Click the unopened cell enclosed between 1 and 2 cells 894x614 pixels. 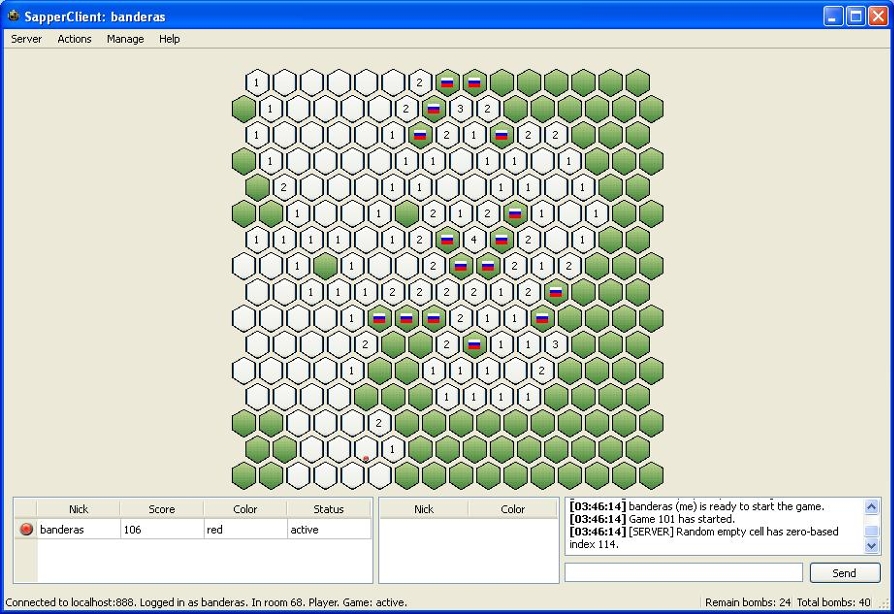(x=407, y=213)
